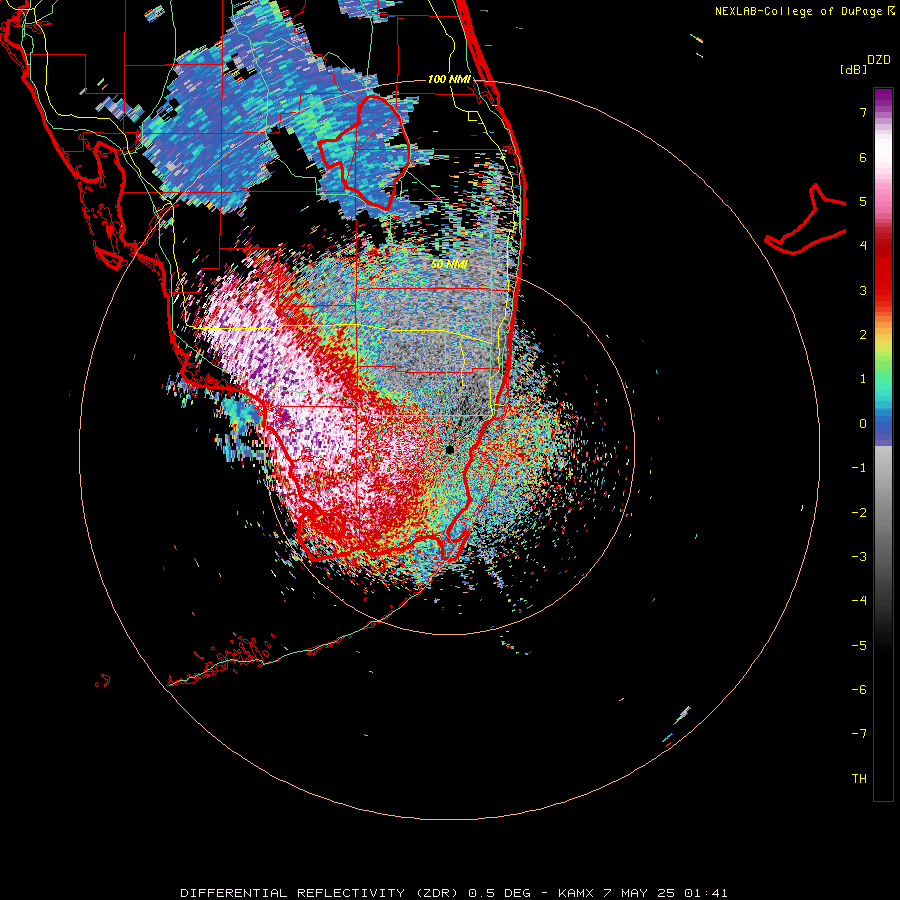This screenshot has height=900, width=900.
Task: Click the KAMX radar site black dot
Action: (450, 449)
